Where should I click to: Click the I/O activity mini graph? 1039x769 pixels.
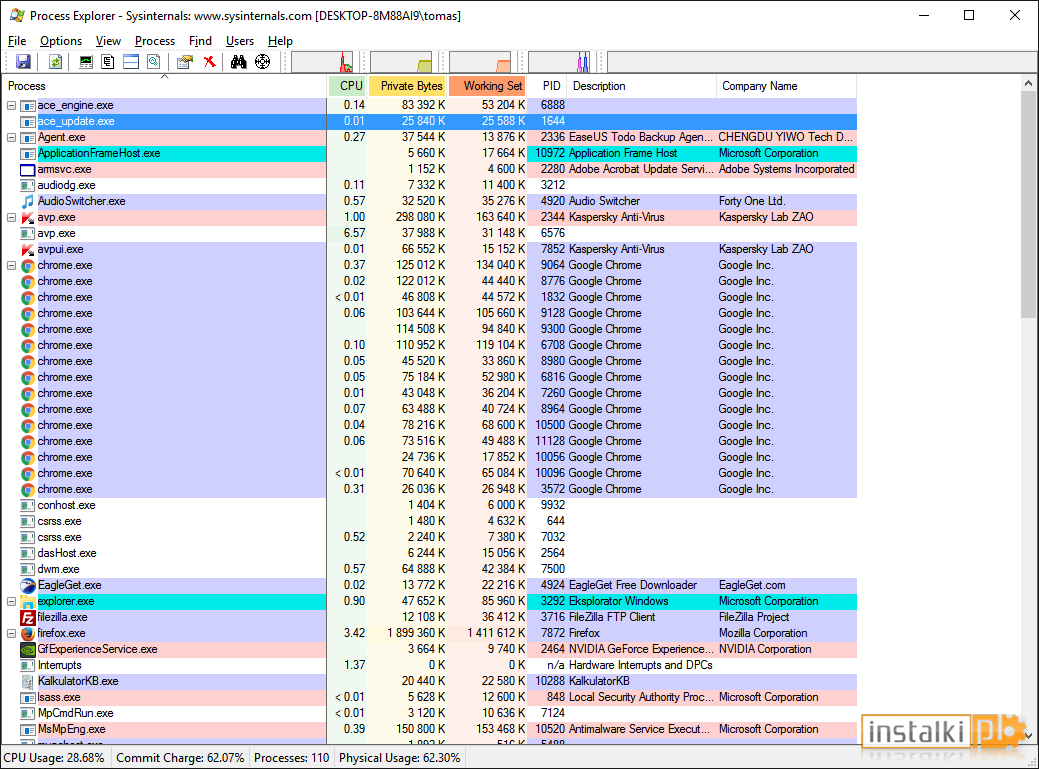point(559,62)
